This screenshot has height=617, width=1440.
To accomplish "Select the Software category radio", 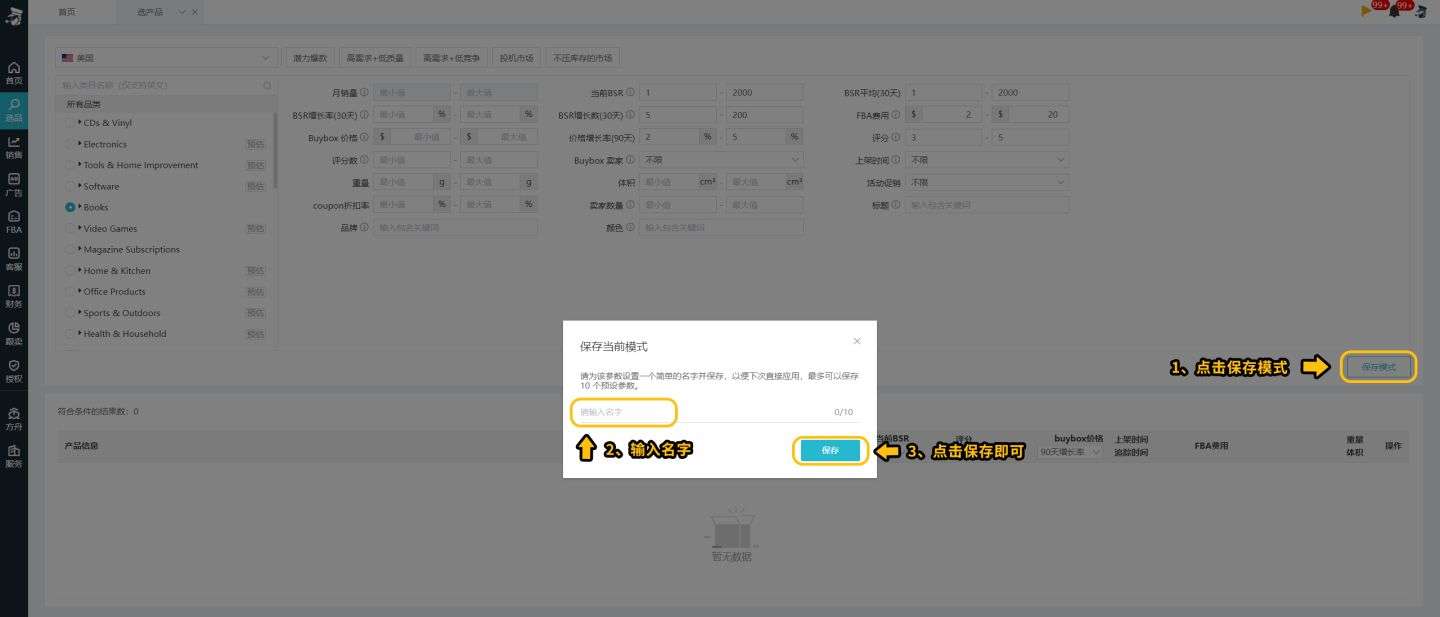I will point(70,186).
